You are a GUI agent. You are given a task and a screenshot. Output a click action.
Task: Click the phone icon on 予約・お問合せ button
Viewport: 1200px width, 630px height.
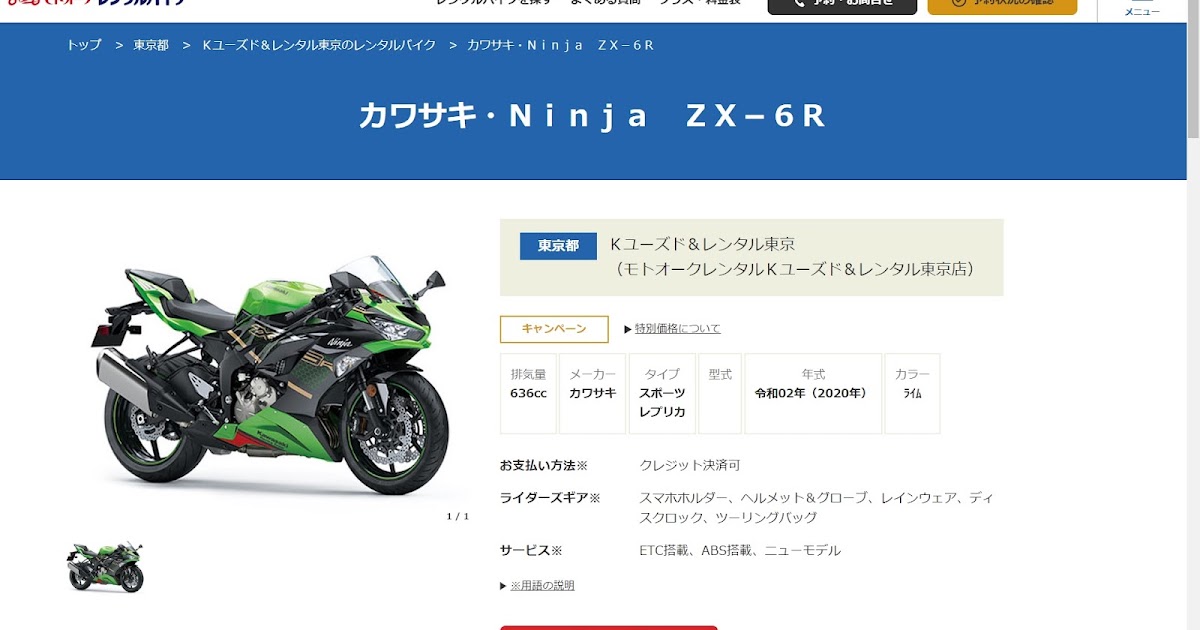pyautogui.click(x=799, y=3)
